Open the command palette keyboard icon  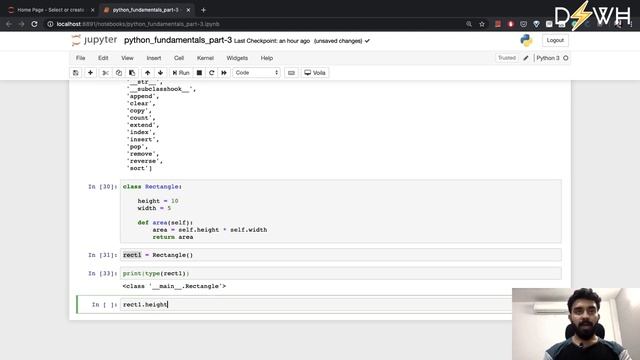pos(291,73)
